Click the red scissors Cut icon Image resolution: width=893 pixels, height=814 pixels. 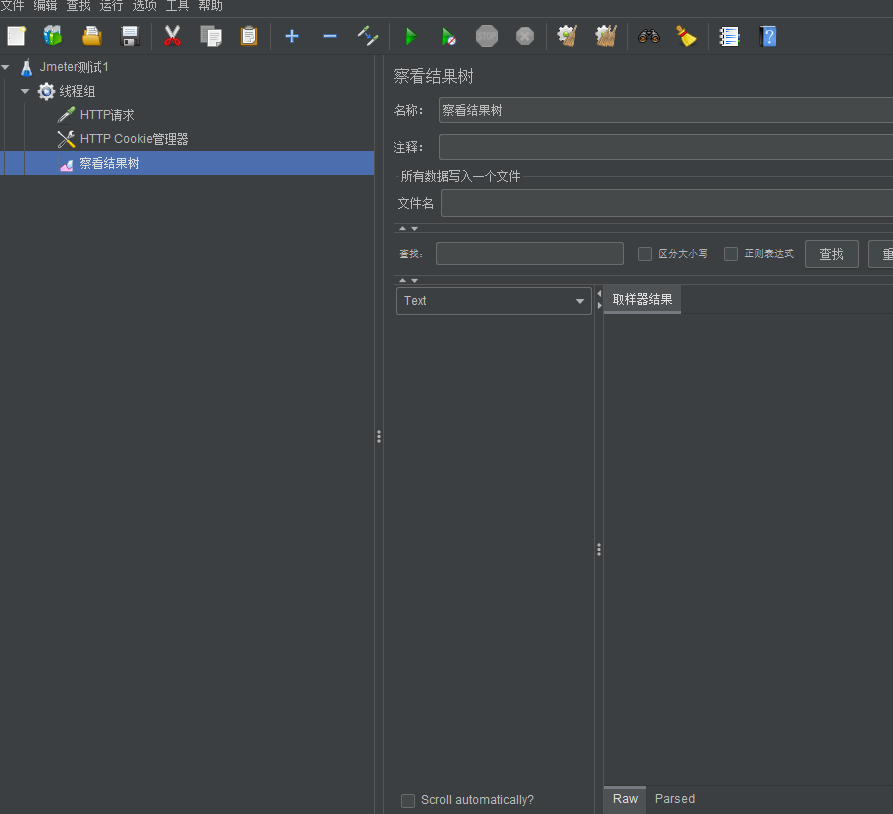(x=172, y=37)
